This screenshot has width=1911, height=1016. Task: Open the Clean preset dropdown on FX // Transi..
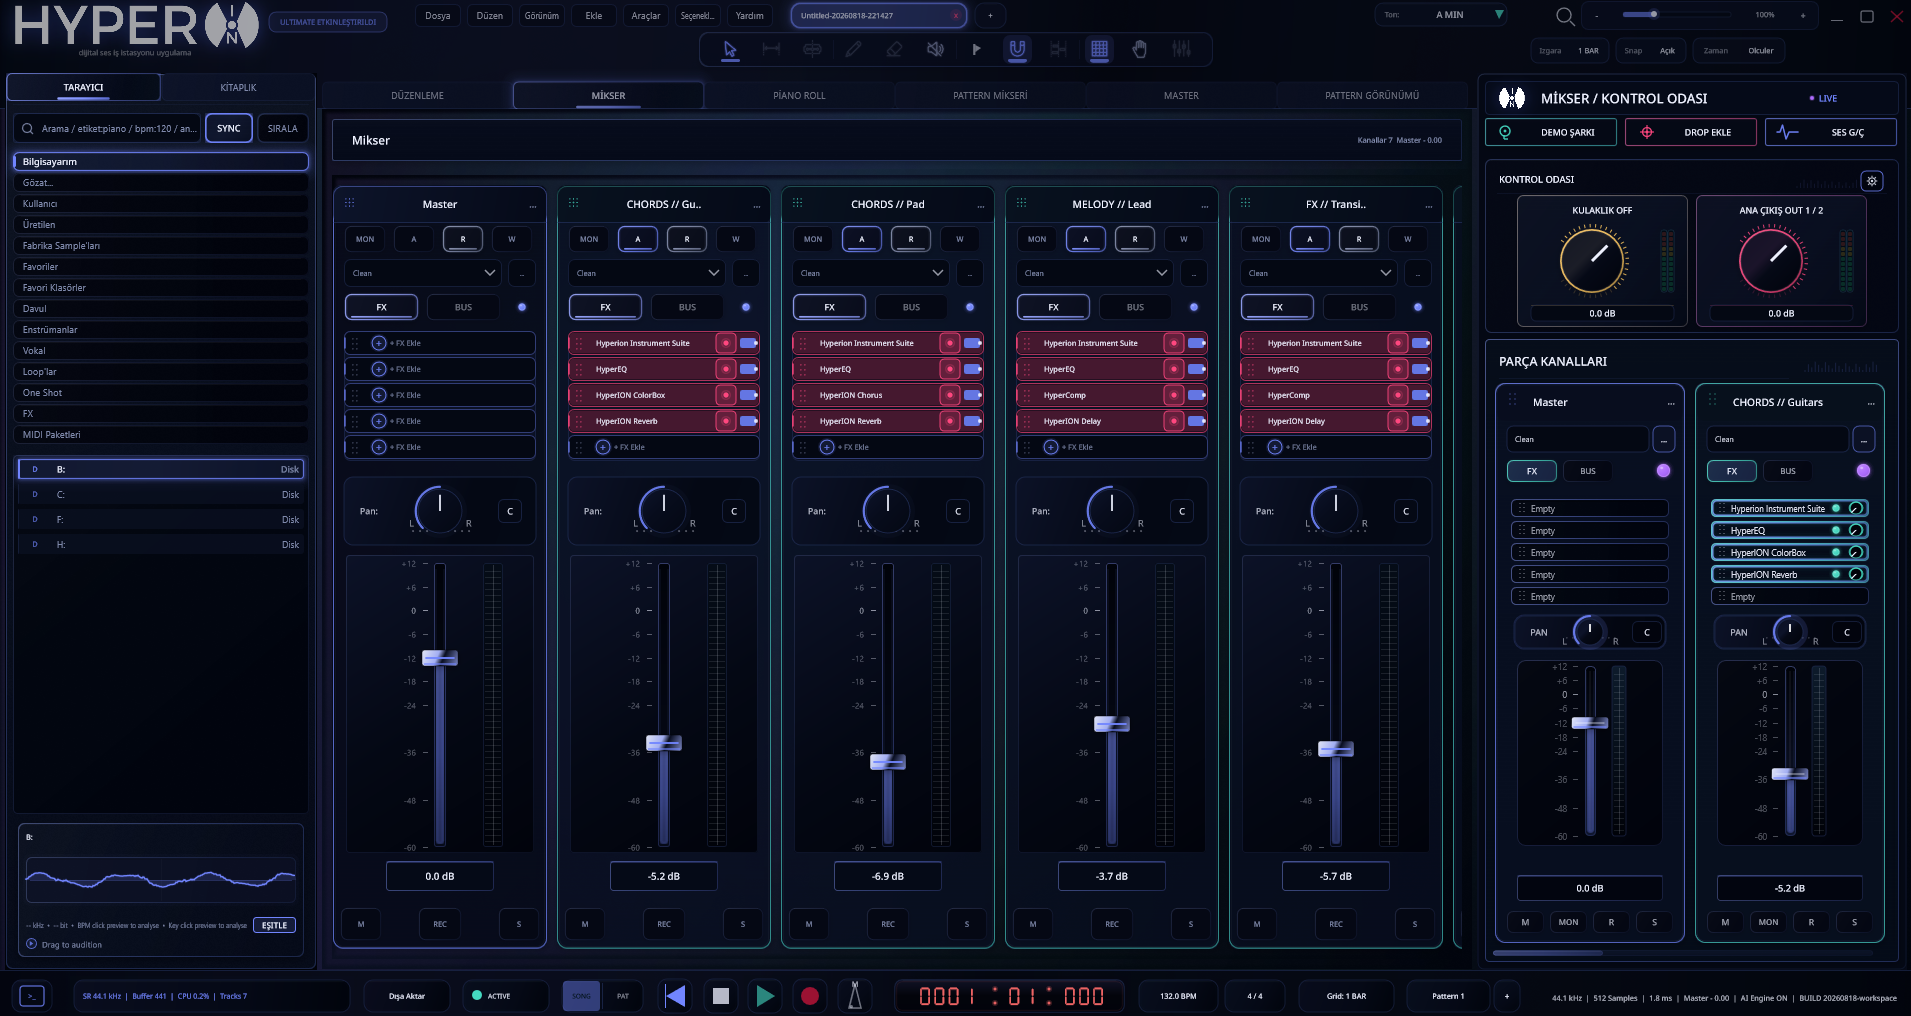pyautogui.click(x=1319, y=273)
